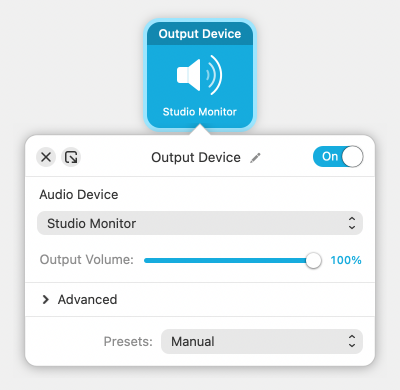Viewport: 400px width, 390px height.
Task: Open the Presets Manual dropdown
Action: (x=262, y=341)
